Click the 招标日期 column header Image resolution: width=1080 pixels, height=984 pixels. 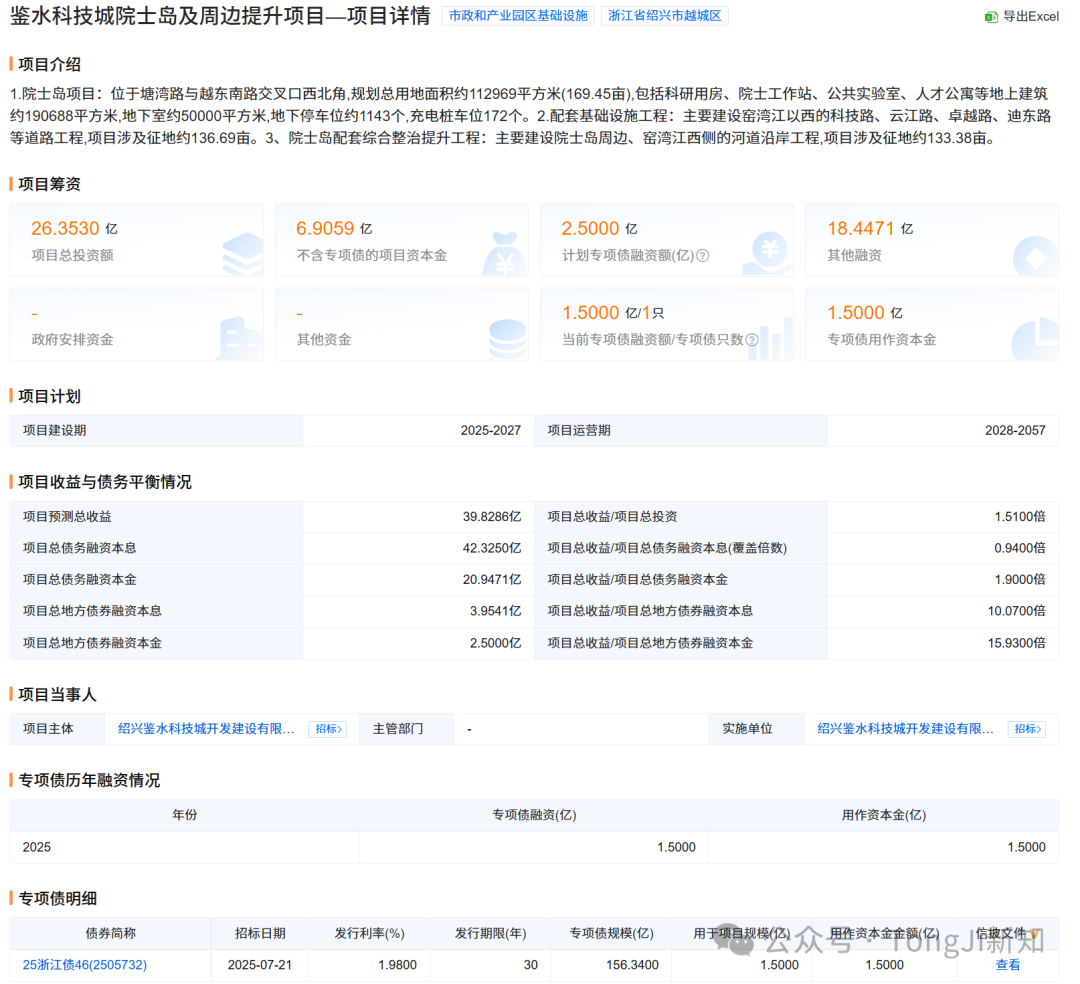click(x=260, y=933)
